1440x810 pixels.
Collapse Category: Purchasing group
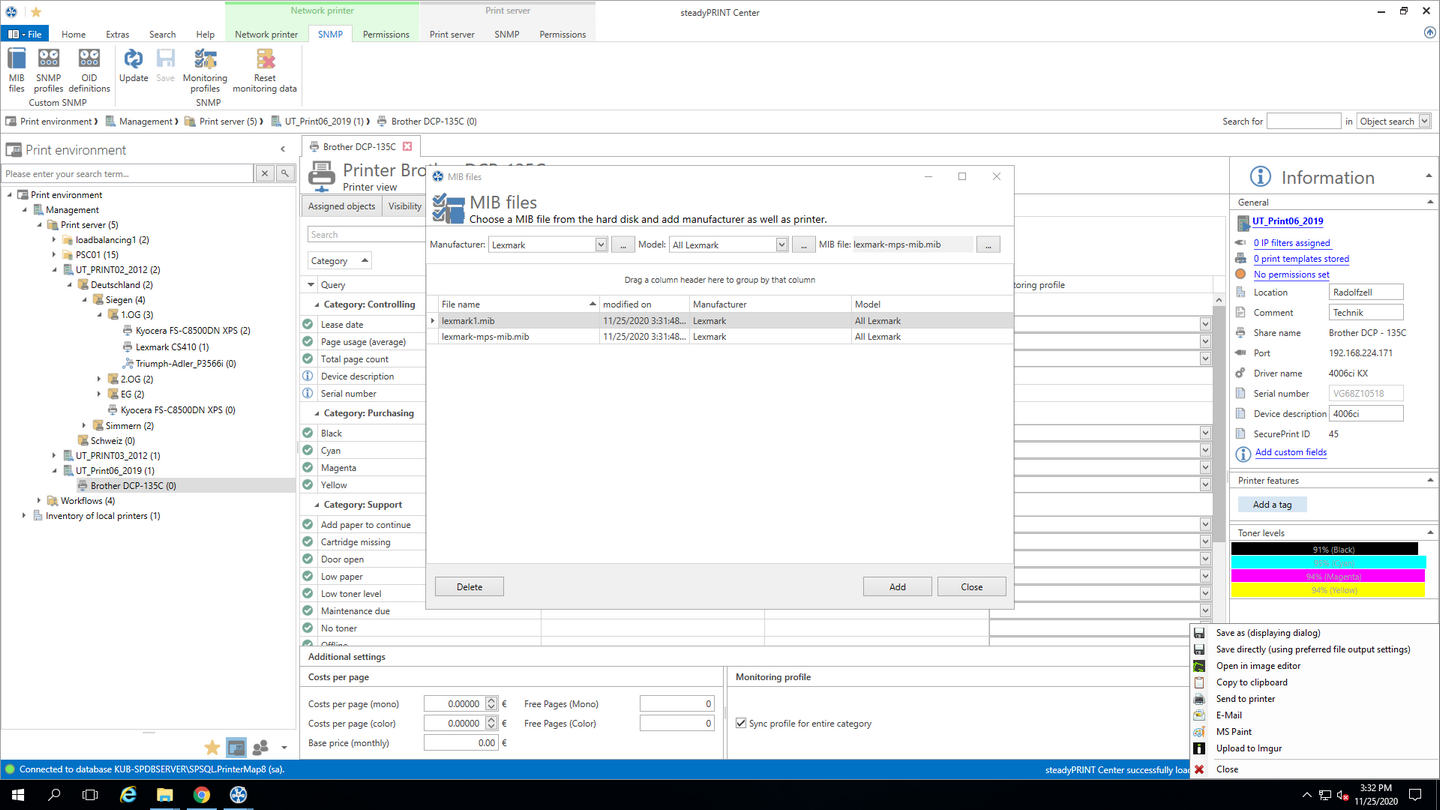click(318, 413)
